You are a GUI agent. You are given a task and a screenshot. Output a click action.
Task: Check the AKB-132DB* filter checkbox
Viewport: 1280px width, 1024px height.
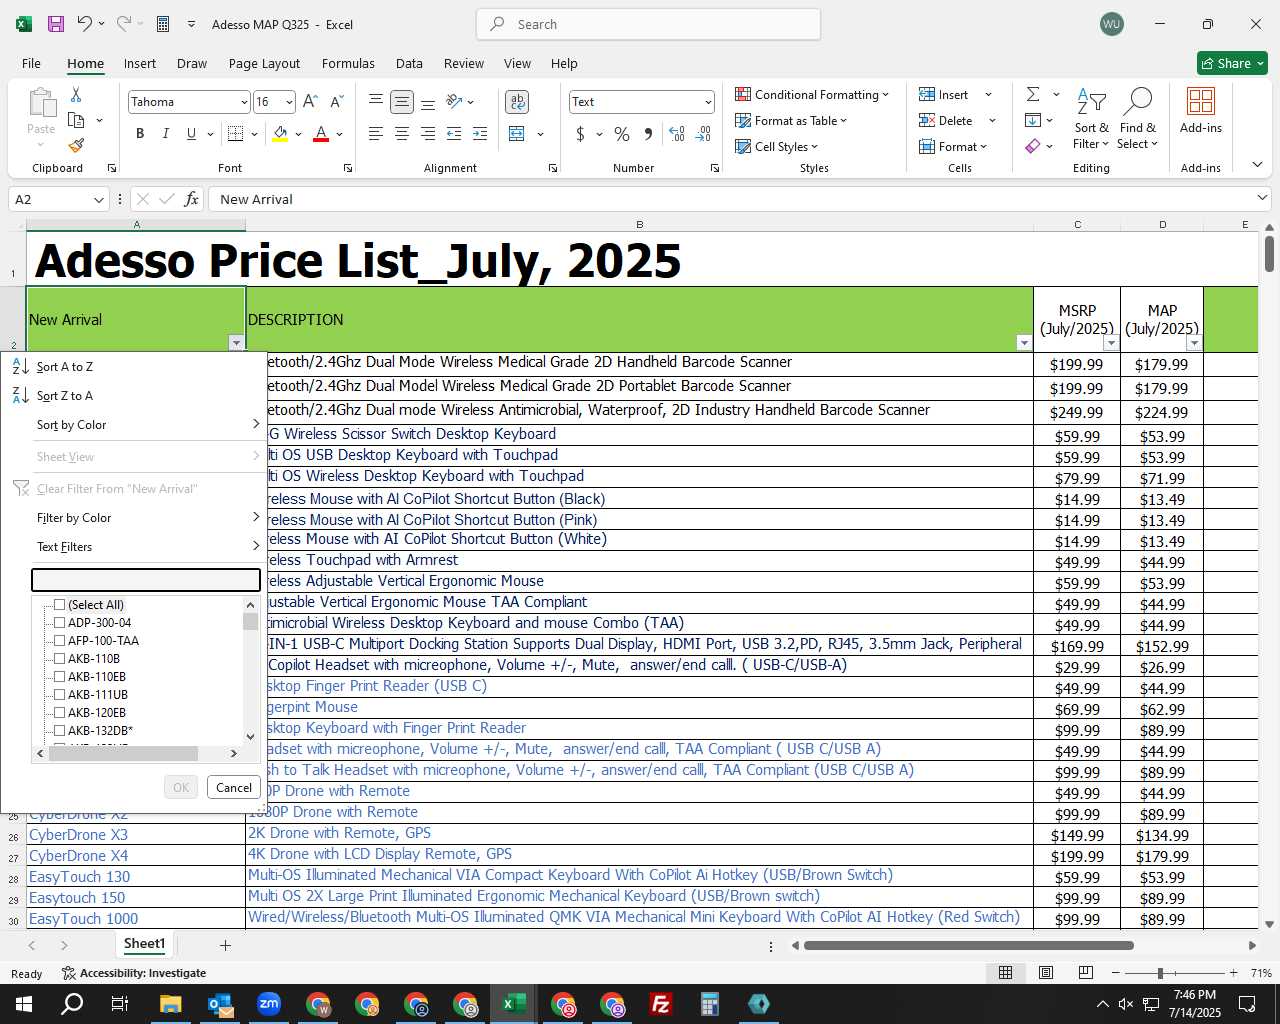59,731
